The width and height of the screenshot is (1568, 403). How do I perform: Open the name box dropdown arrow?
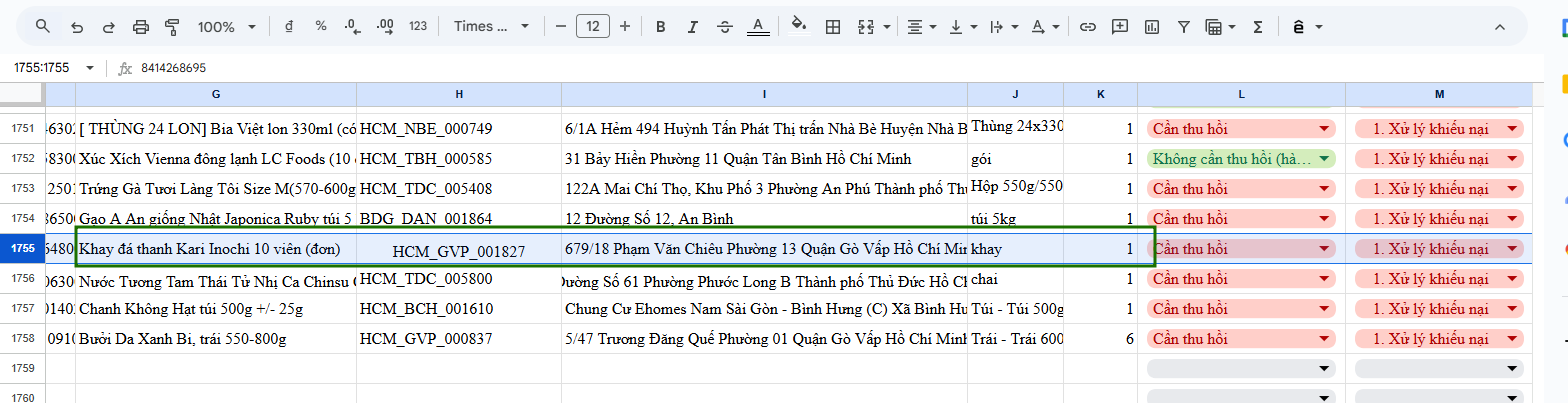[x=90, y=68]
